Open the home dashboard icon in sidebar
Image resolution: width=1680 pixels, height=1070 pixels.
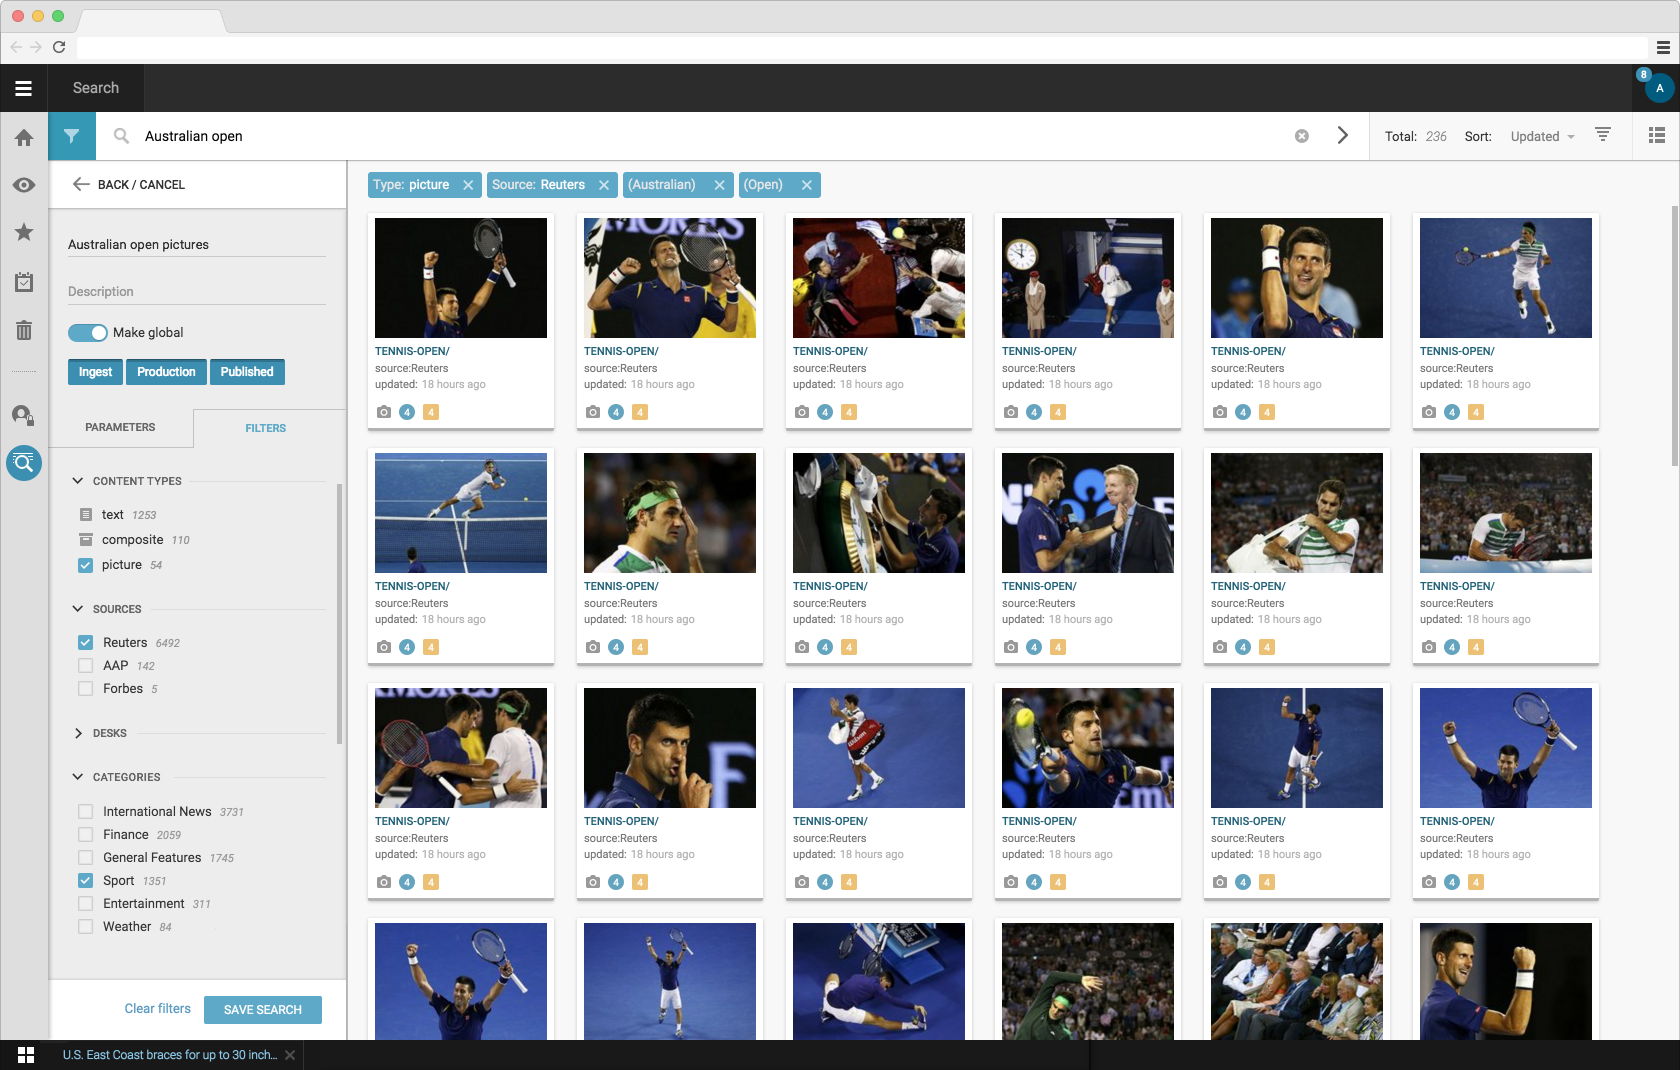click(x=24, y=138)
